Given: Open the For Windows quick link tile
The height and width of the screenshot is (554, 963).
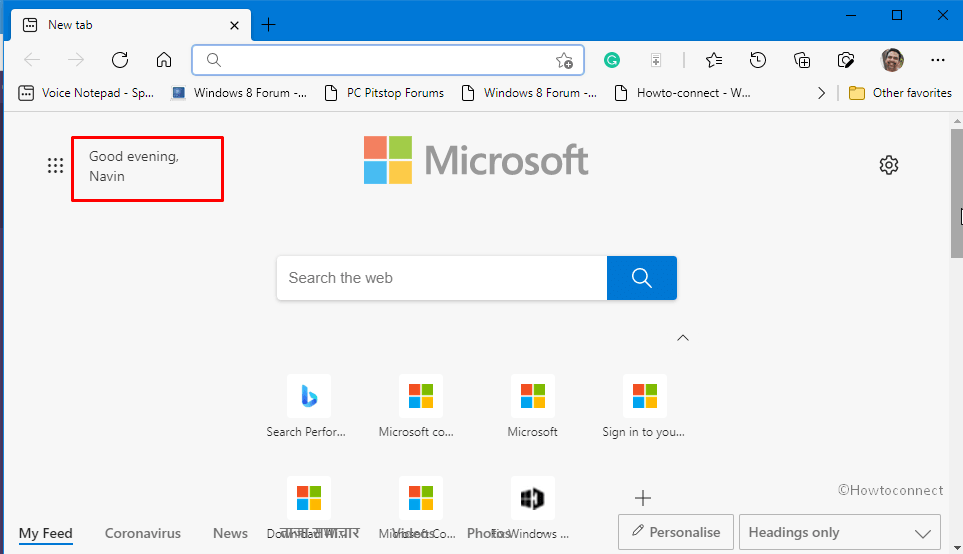Looking at the screenshot, I should click(532, 507).
